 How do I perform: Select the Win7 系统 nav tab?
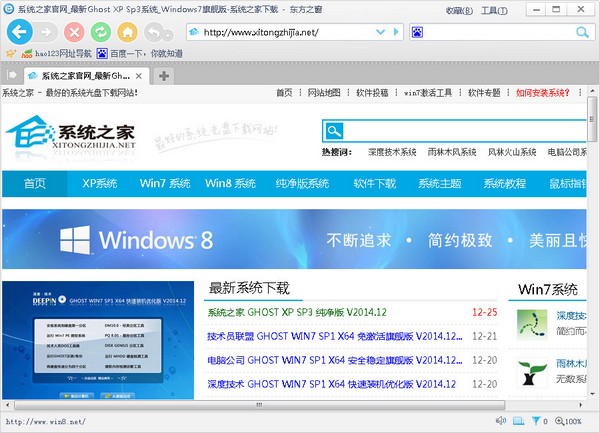165,184
